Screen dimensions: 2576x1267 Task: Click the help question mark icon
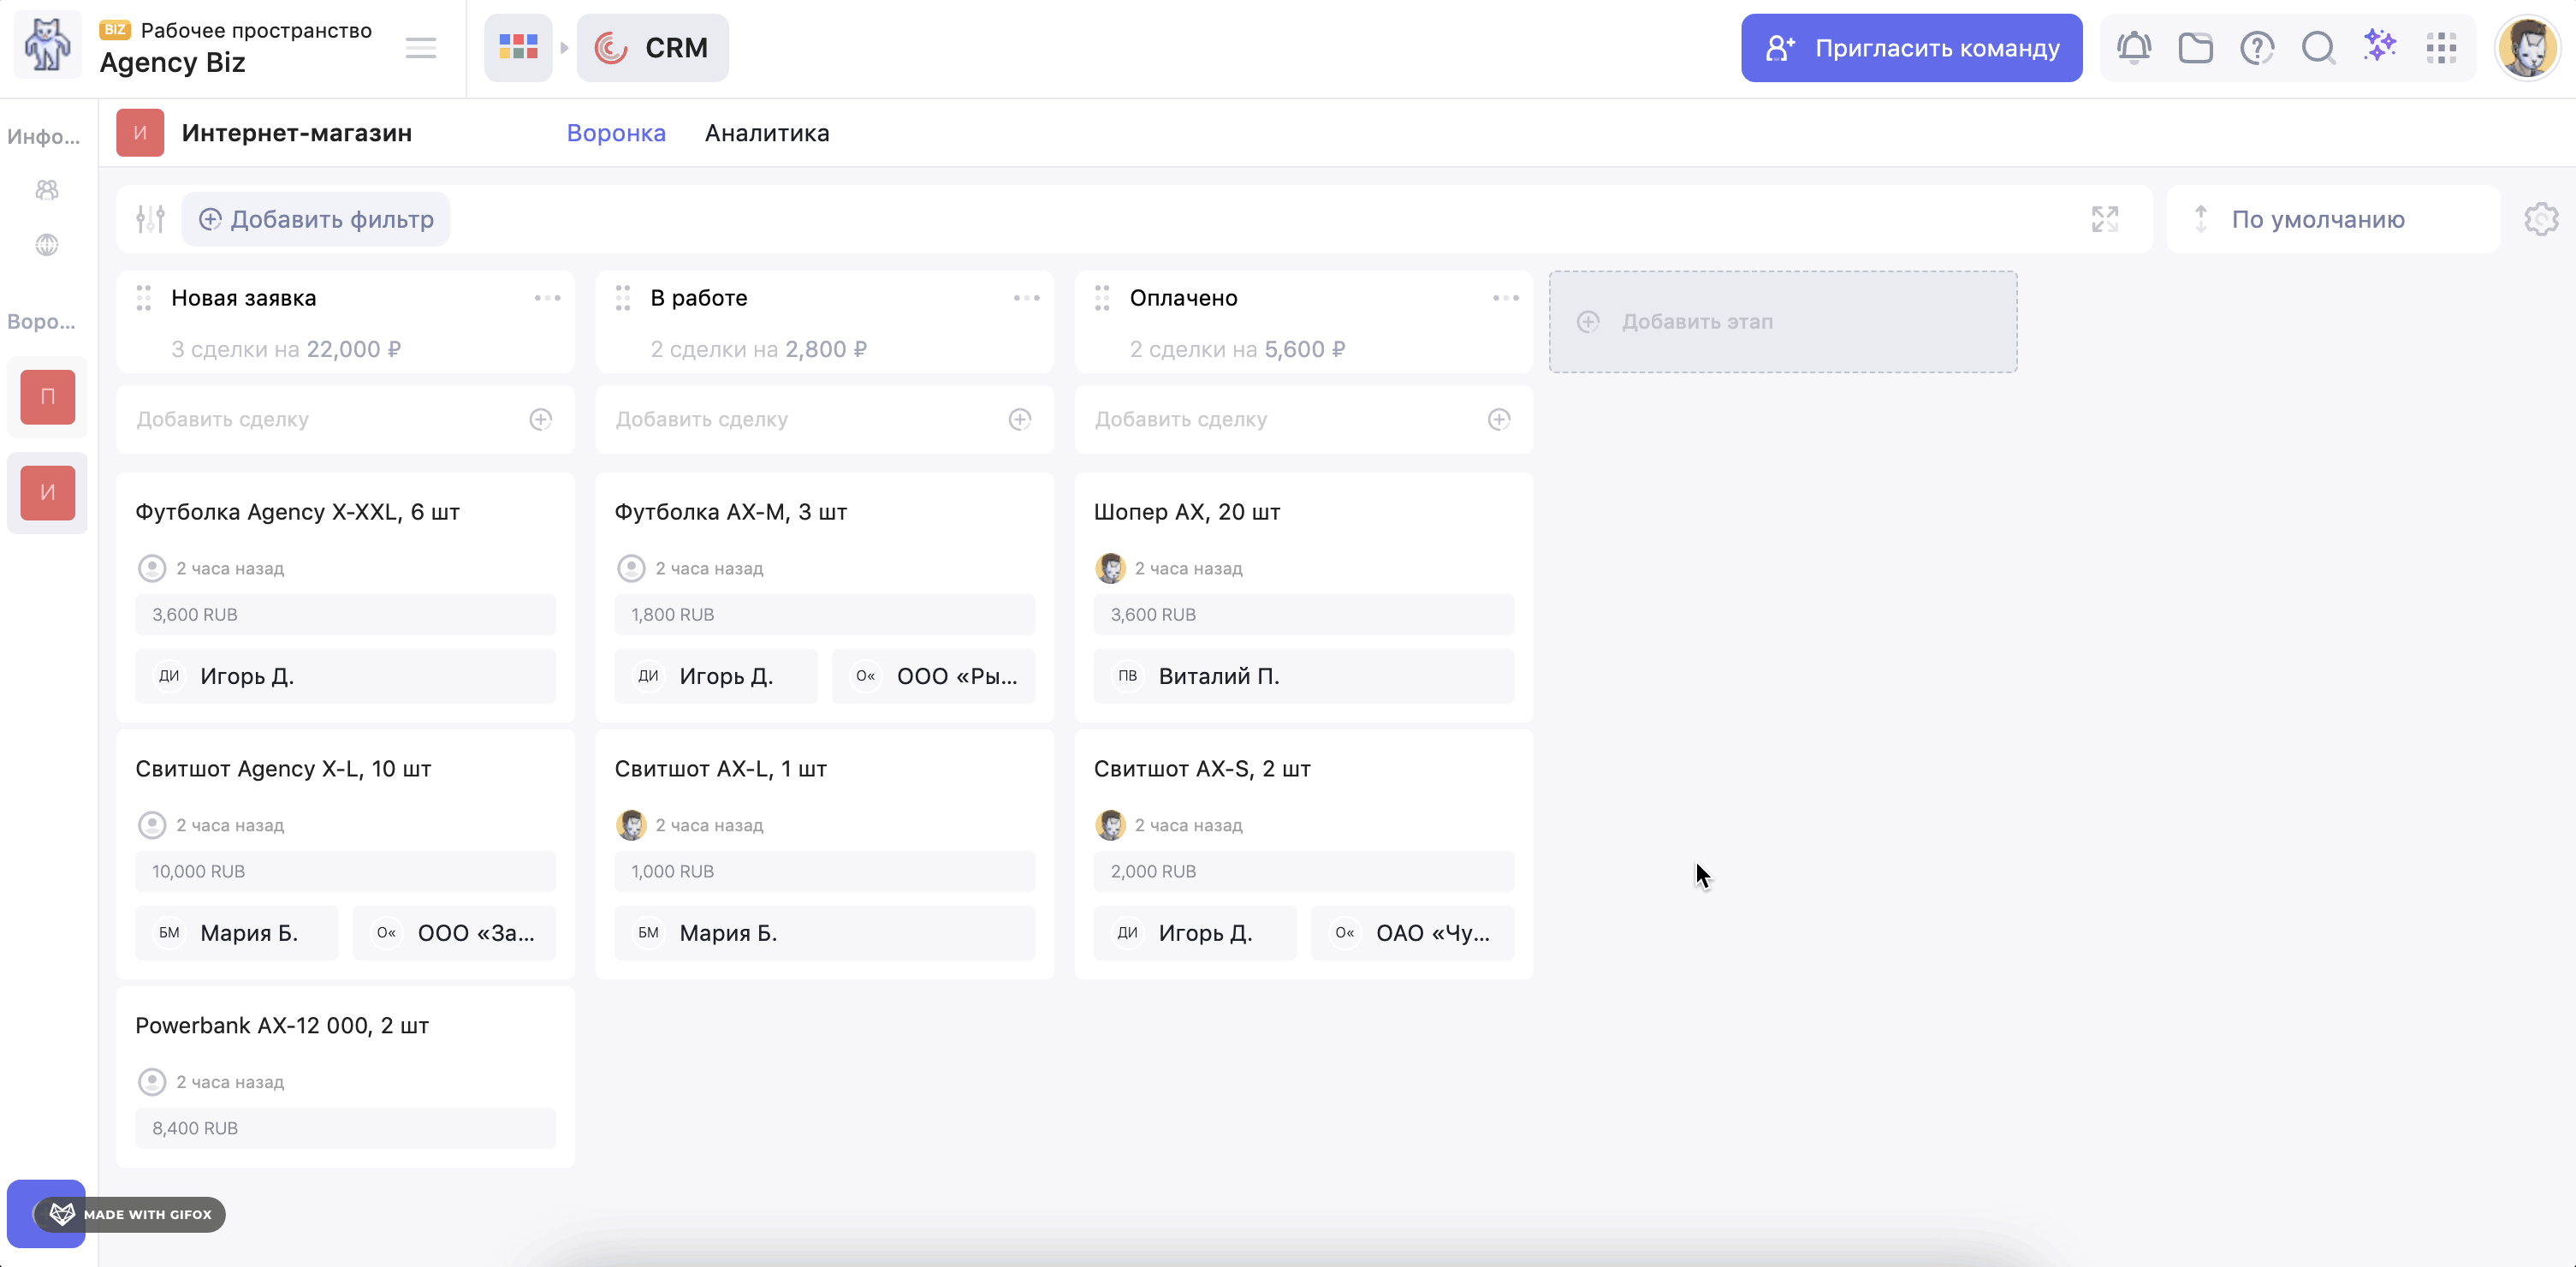(2257, 47)
